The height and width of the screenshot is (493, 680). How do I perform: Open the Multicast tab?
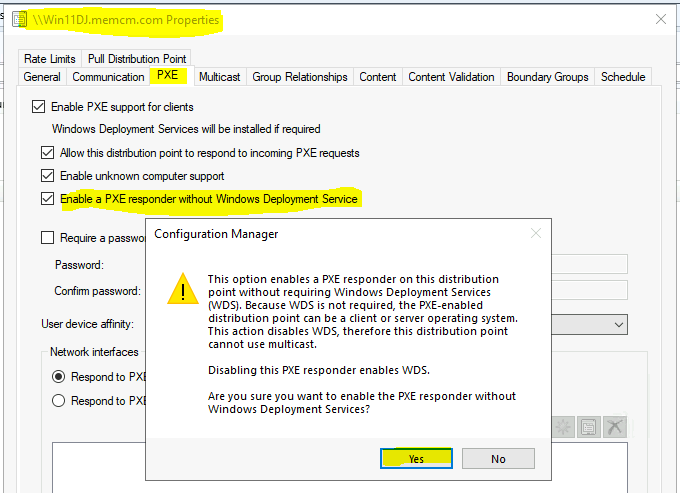click(219, 77)
